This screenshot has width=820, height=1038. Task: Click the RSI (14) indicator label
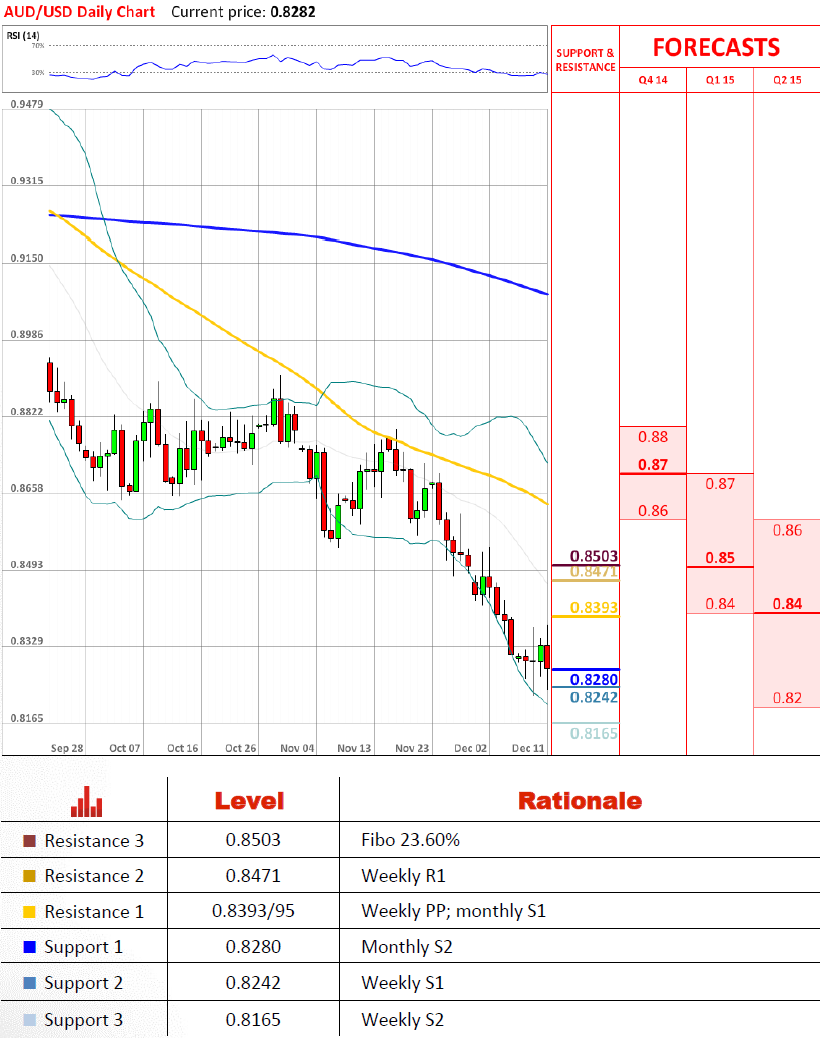[x=23, y=36]
